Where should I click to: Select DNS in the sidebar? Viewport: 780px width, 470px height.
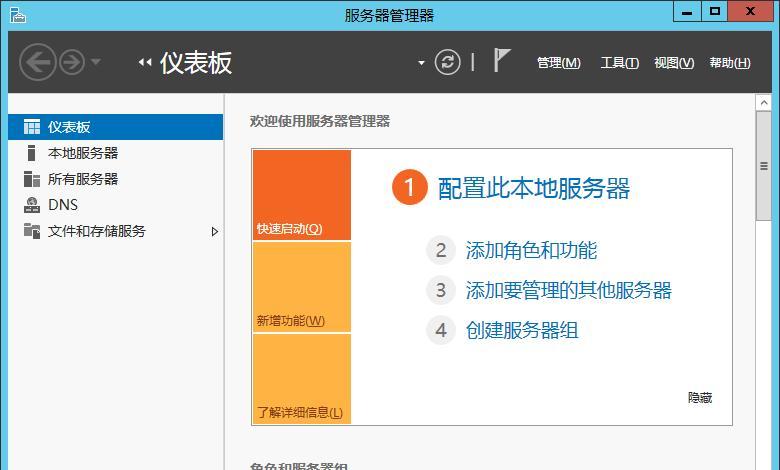click(115, 204)
